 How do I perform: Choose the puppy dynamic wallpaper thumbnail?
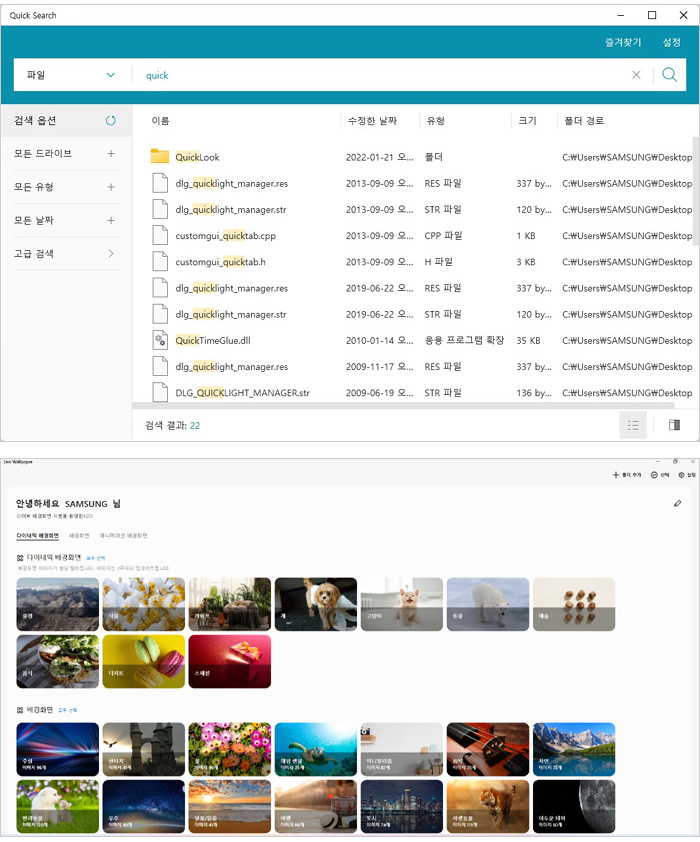tap(315, 604)
